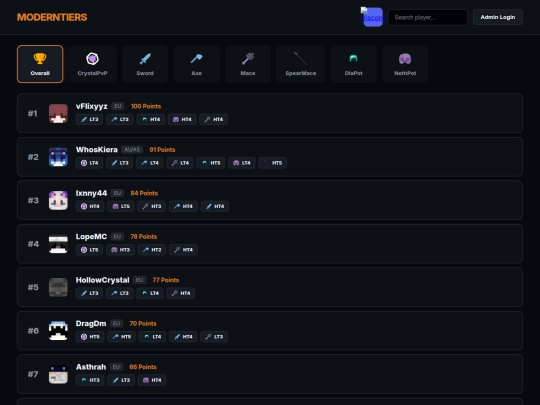This screenshot has height=405, width=540.
Task: Click DragDm's mace LT3 badge
Action: point(214,336)
